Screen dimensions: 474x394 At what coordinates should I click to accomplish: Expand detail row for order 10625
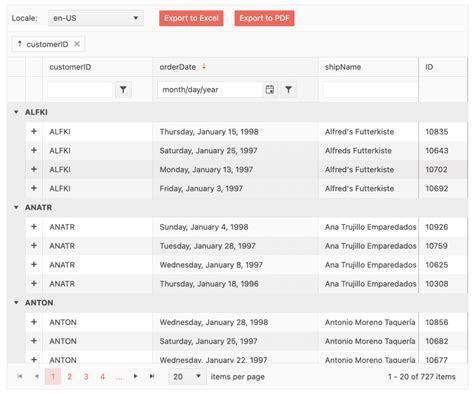point(34,265)
